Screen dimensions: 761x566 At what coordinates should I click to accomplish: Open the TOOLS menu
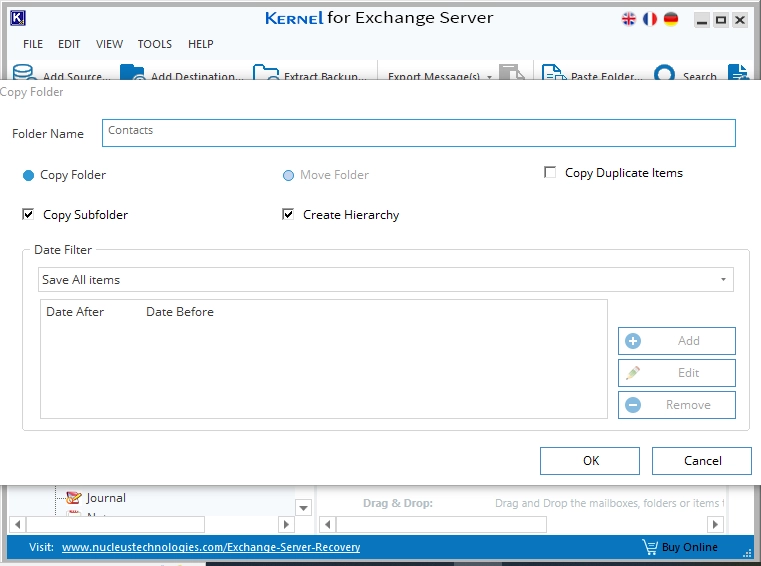pyautogui.click(x=154, y=44)
